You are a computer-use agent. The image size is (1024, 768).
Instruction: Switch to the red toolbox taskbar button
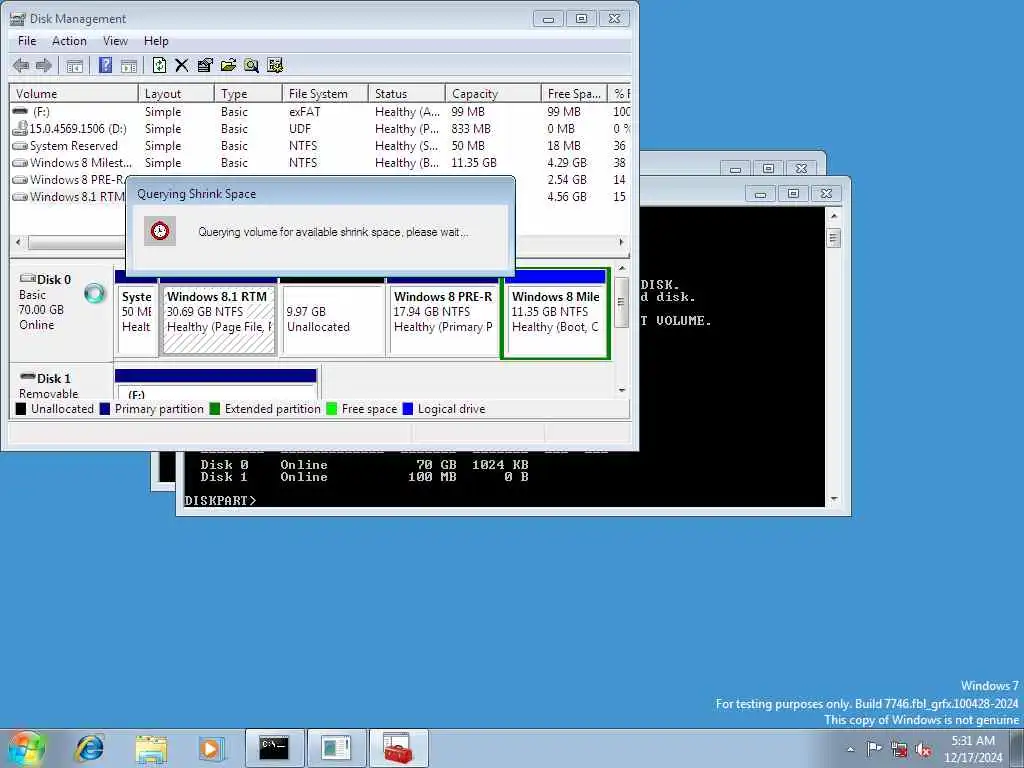click(398, 748)
